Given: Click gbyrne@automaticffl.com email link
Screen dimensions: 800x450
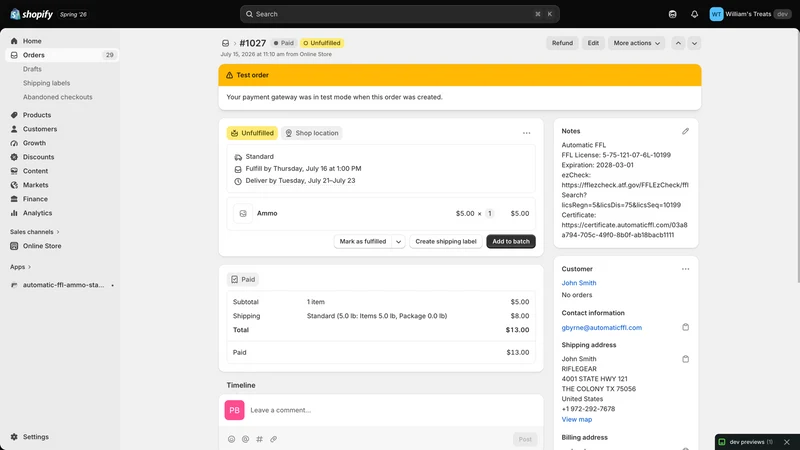Looking at the screenshot, I should 602,328.
